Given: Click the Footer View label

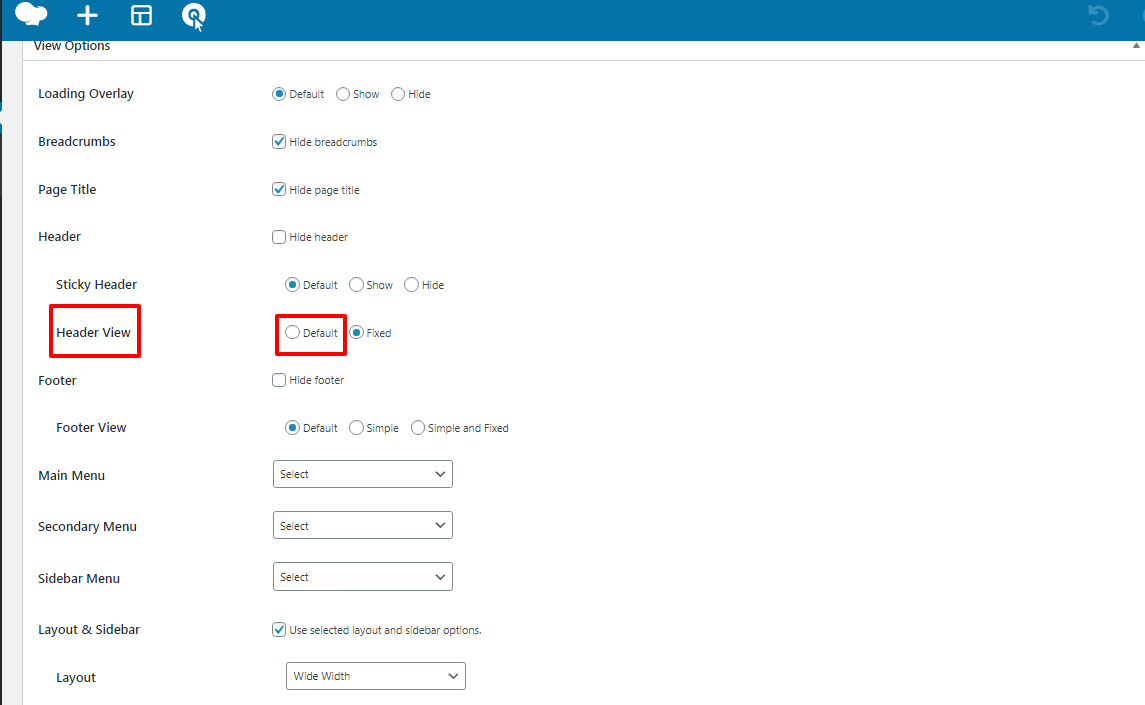Looking at the screenshot, I should [91, 428].
